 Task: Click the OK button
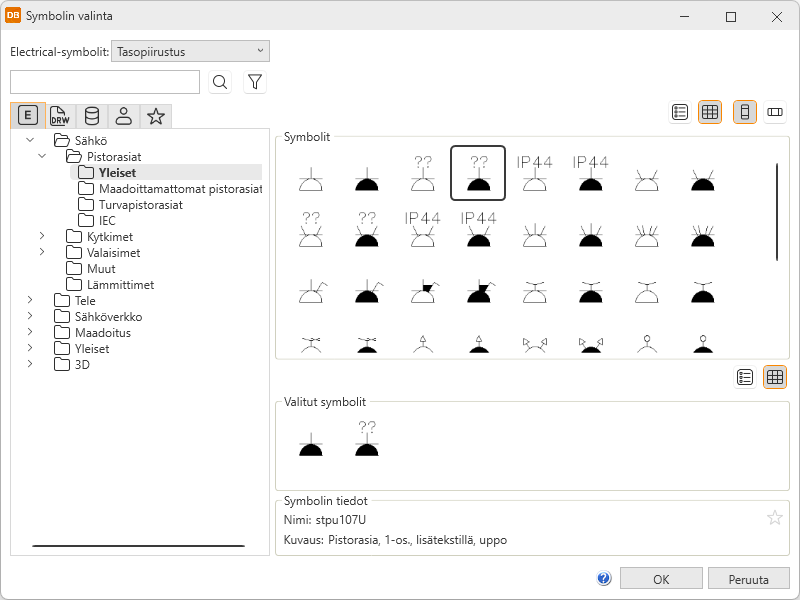[x=661, y=579]
